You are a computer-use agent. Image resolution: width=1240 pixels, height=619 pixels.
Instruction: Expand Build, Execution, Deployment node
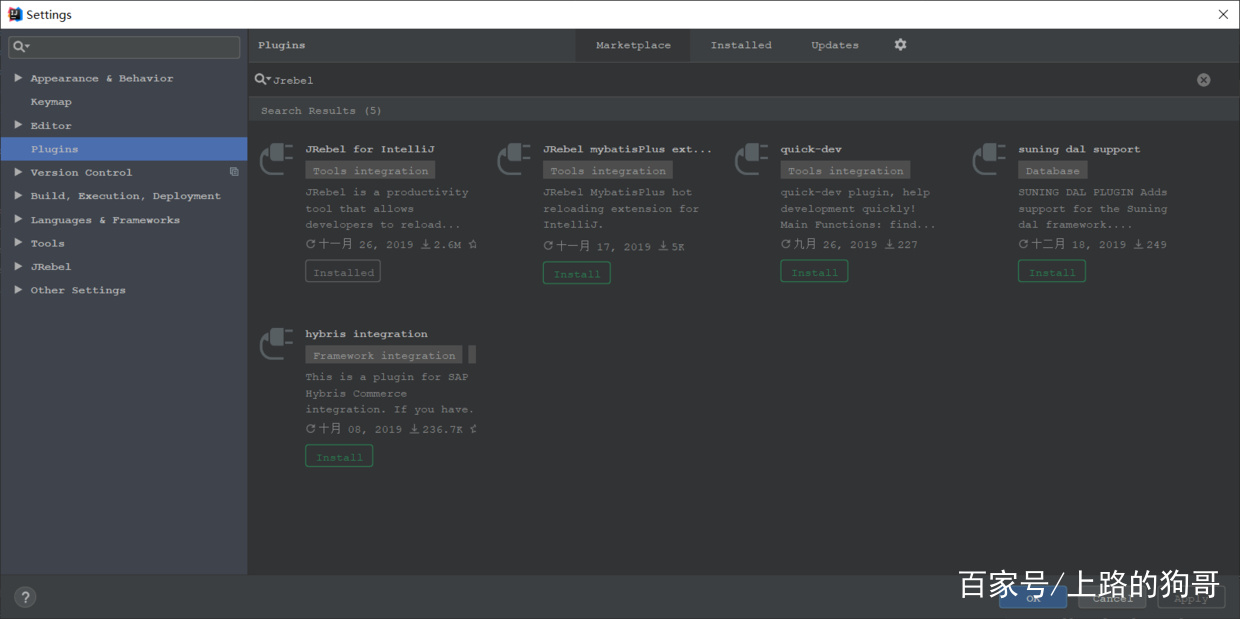pyautogui.click(x=18, y=196)
